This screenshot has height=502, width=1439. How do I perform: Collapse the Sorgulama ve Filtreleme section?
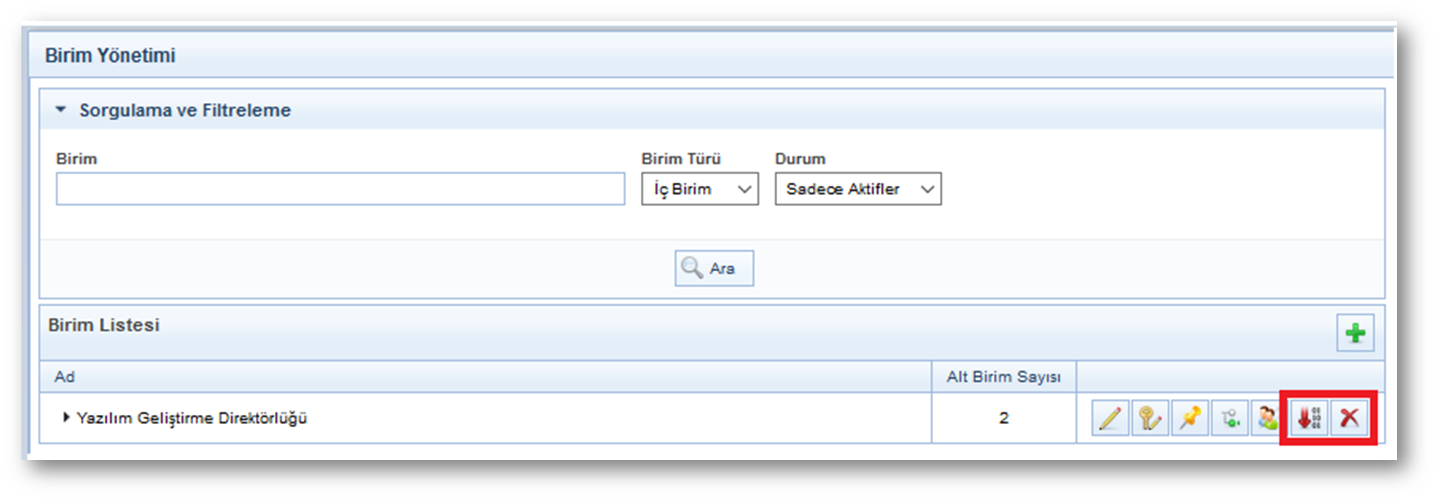60,111
